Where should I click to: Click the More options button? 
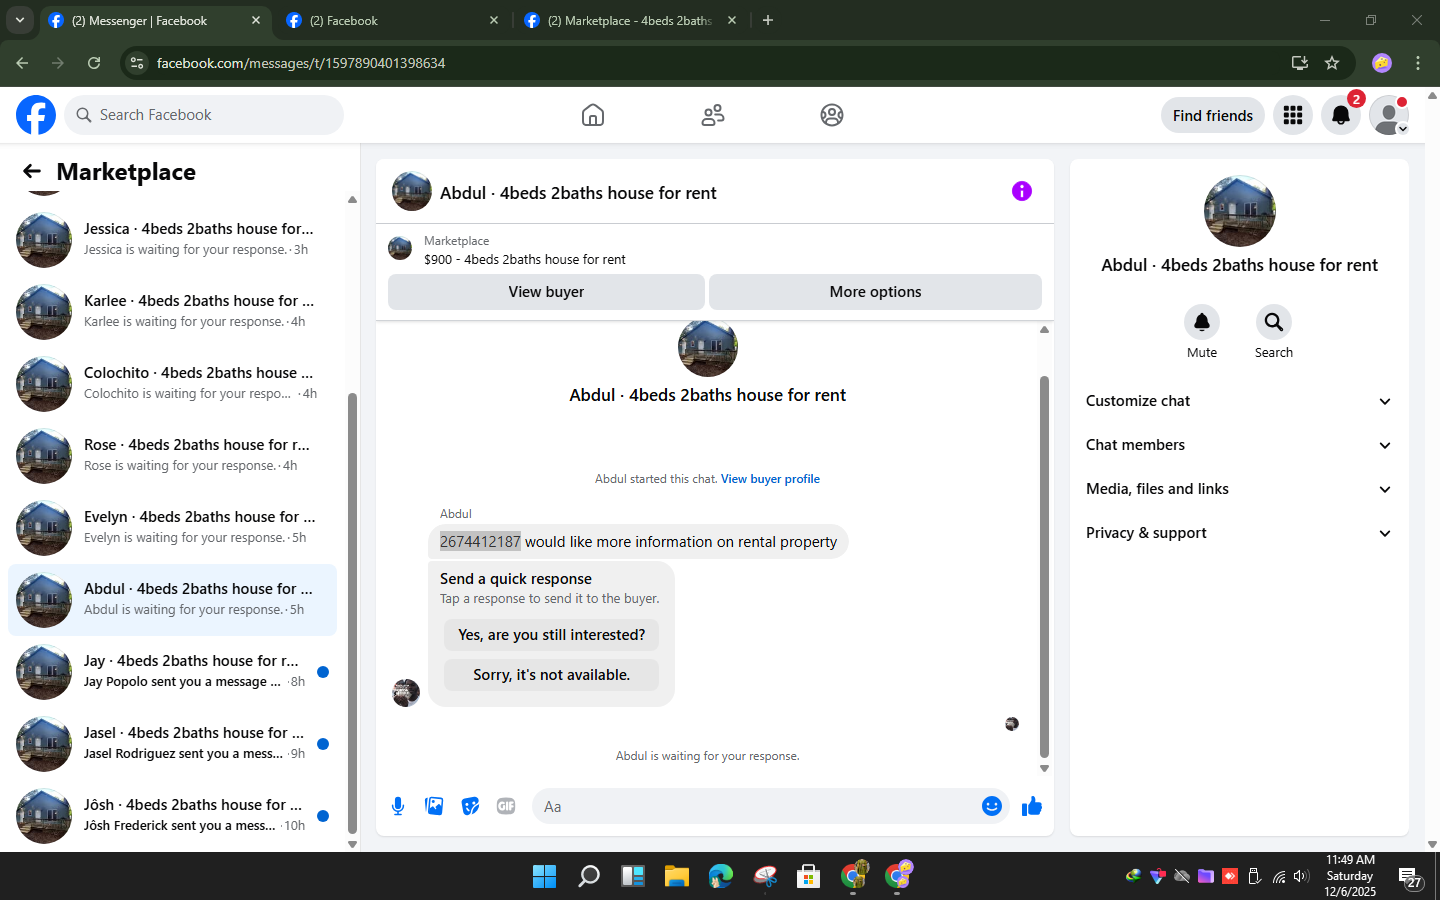point(875,292)
